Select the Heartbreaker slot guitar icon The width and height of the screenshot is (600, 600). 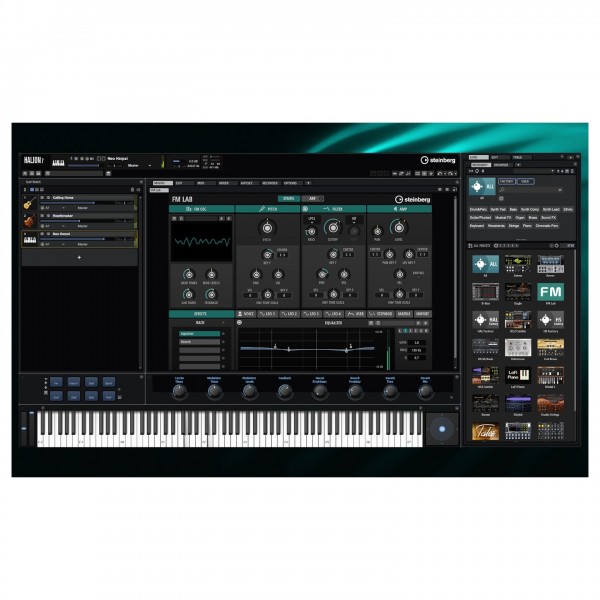point(29,221)
